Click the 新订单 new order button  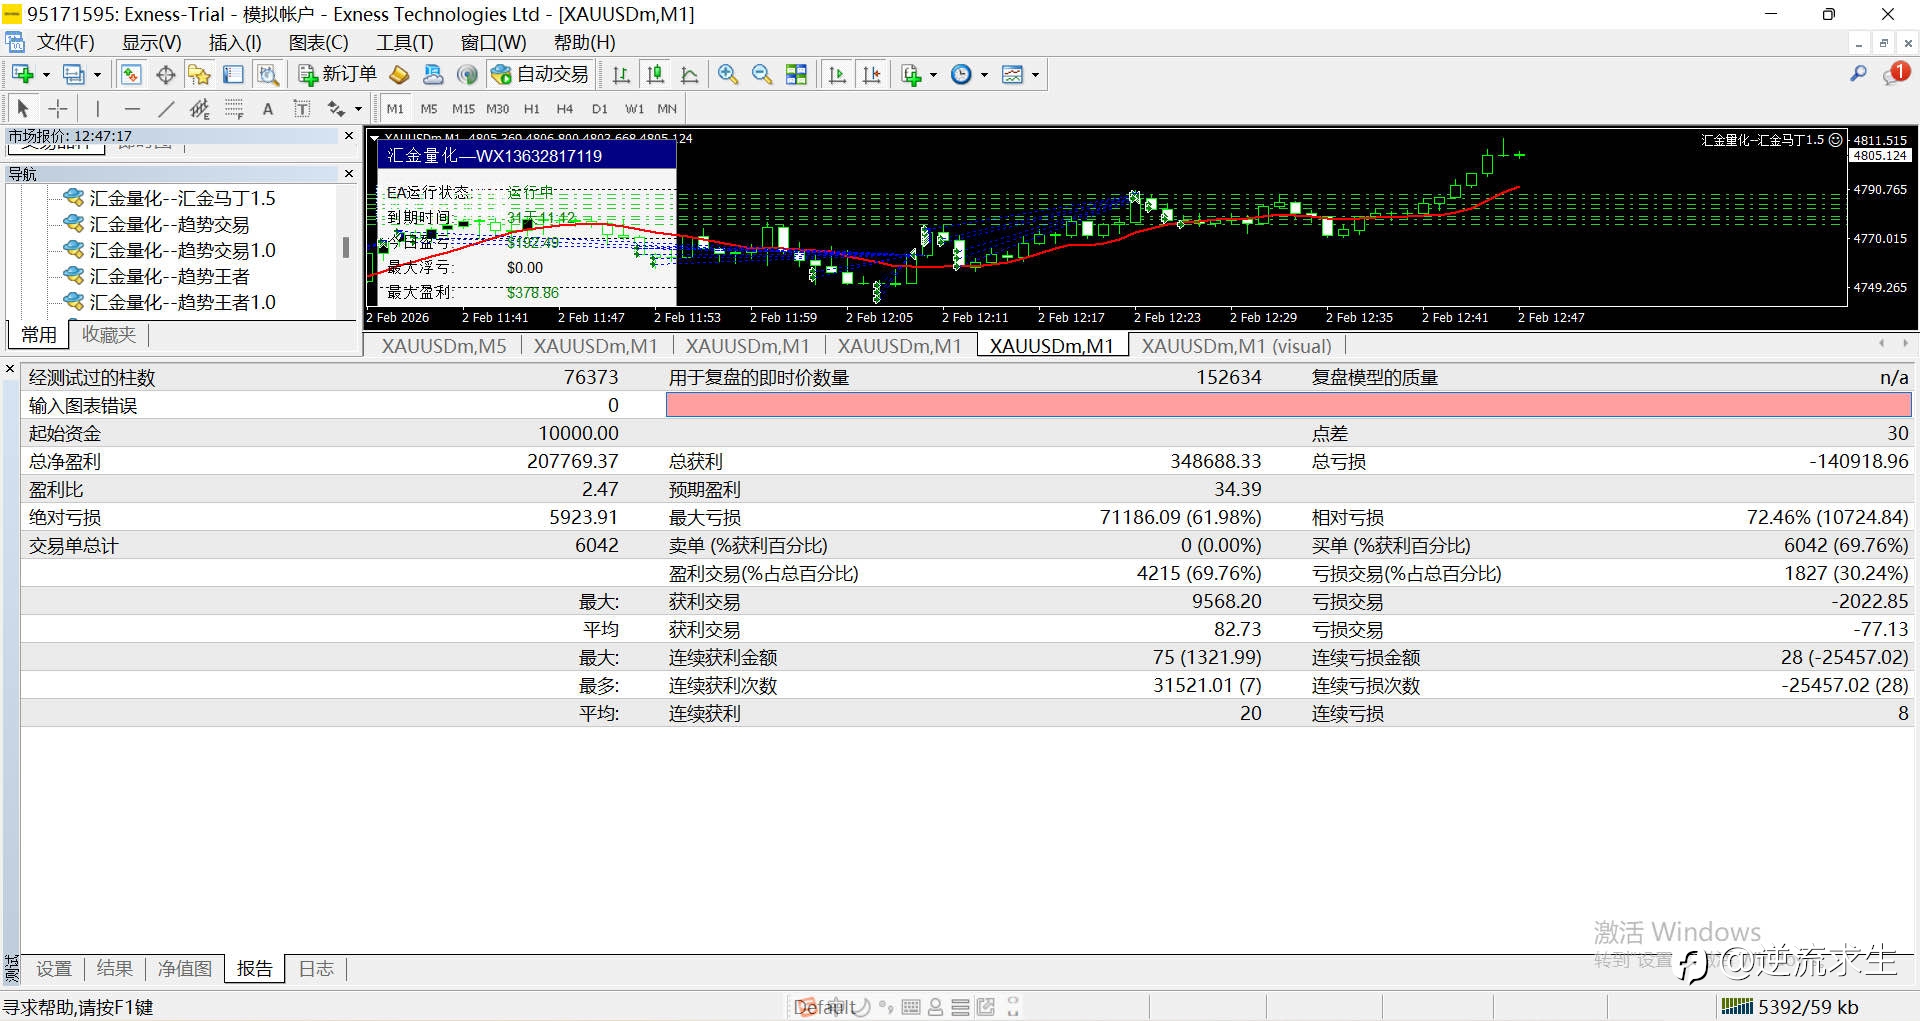(338, 75)
